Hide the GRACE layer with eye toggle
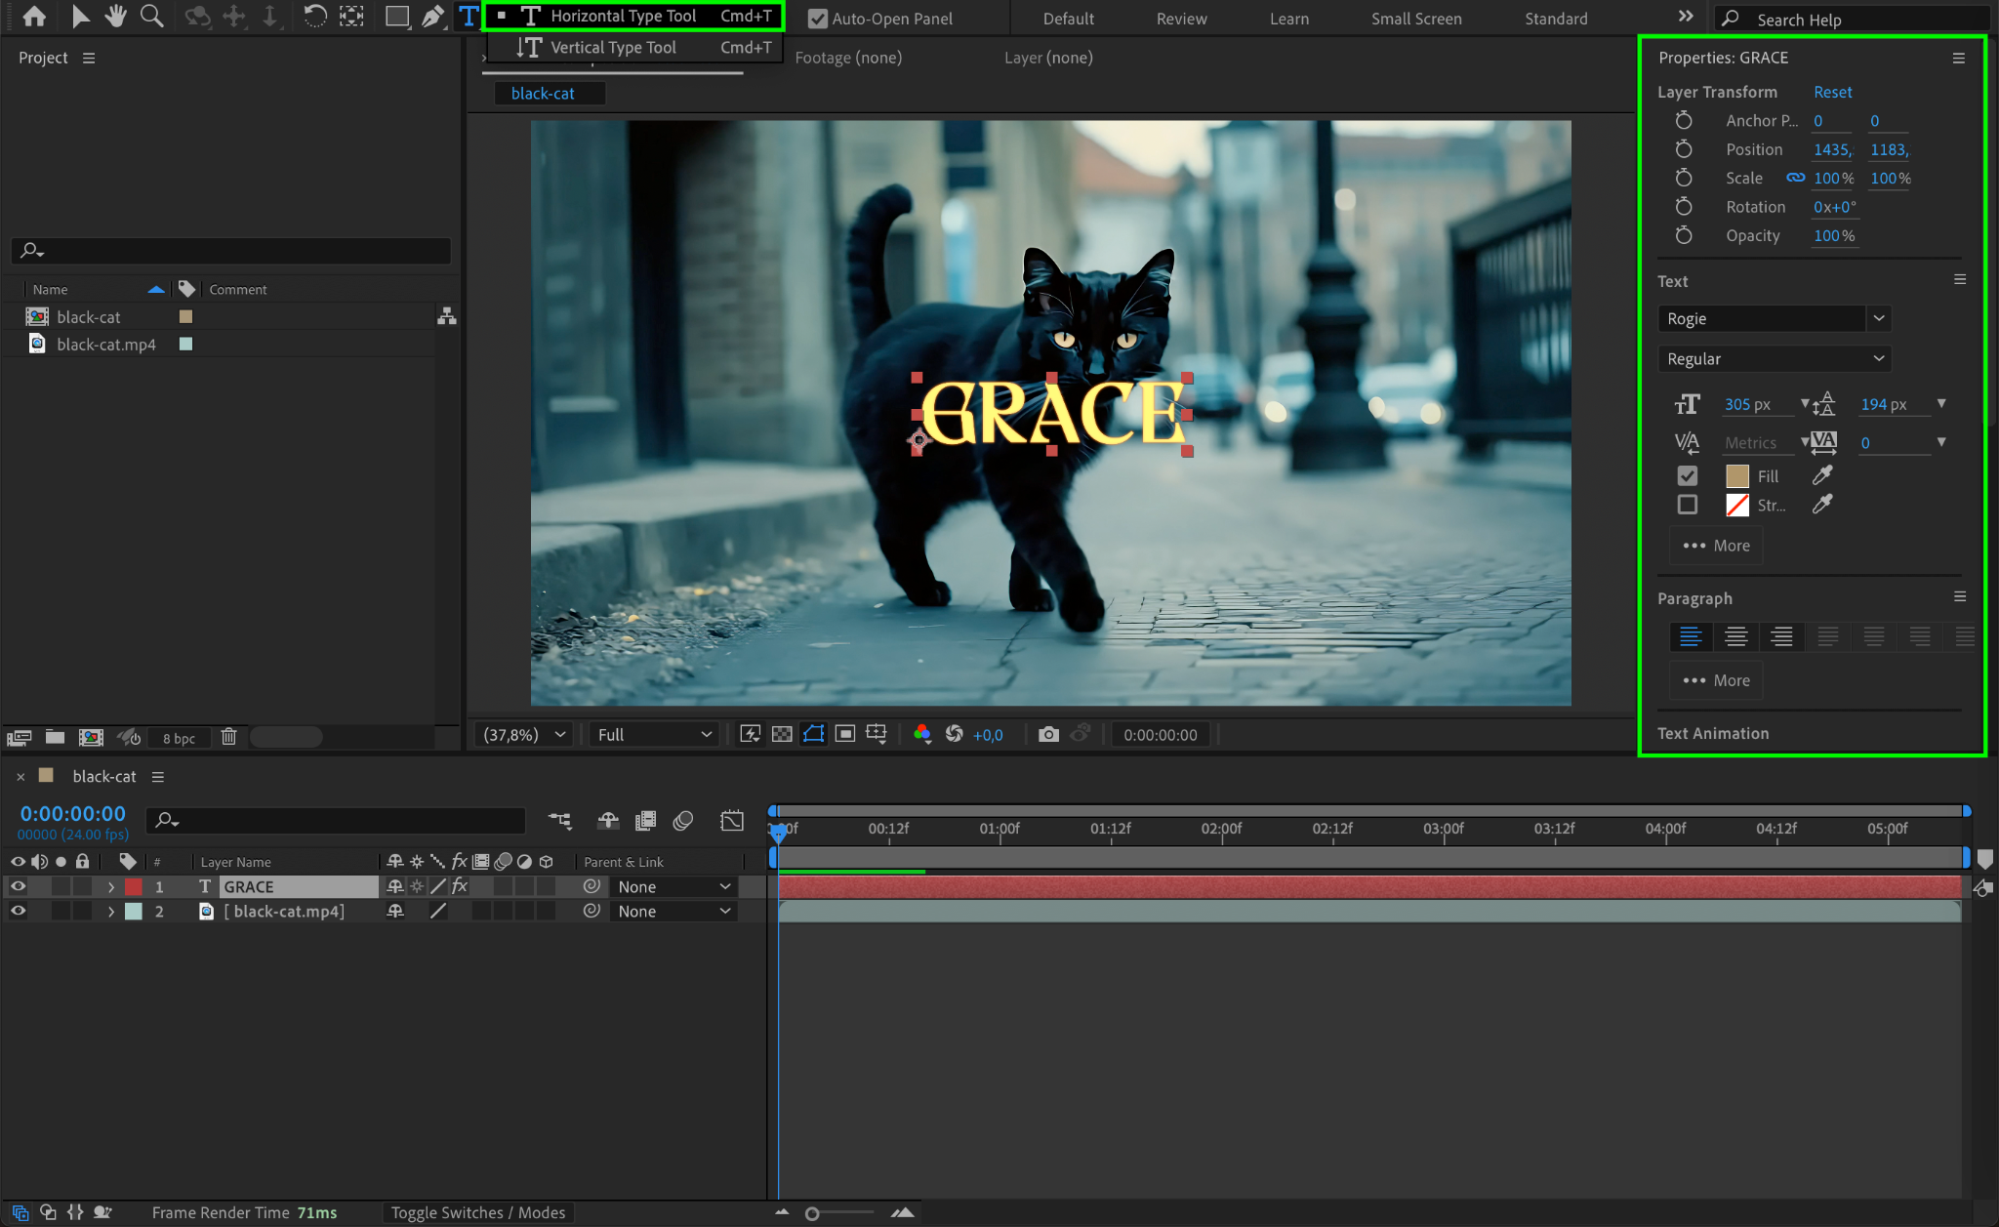Screen dimensions: 1999x1227 [17, 886]
